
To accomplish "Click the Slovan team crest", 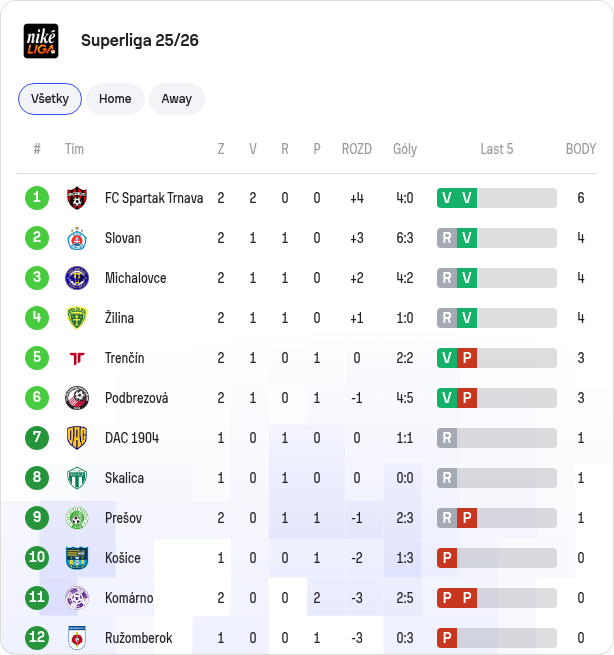I will [x=77, y=238].
